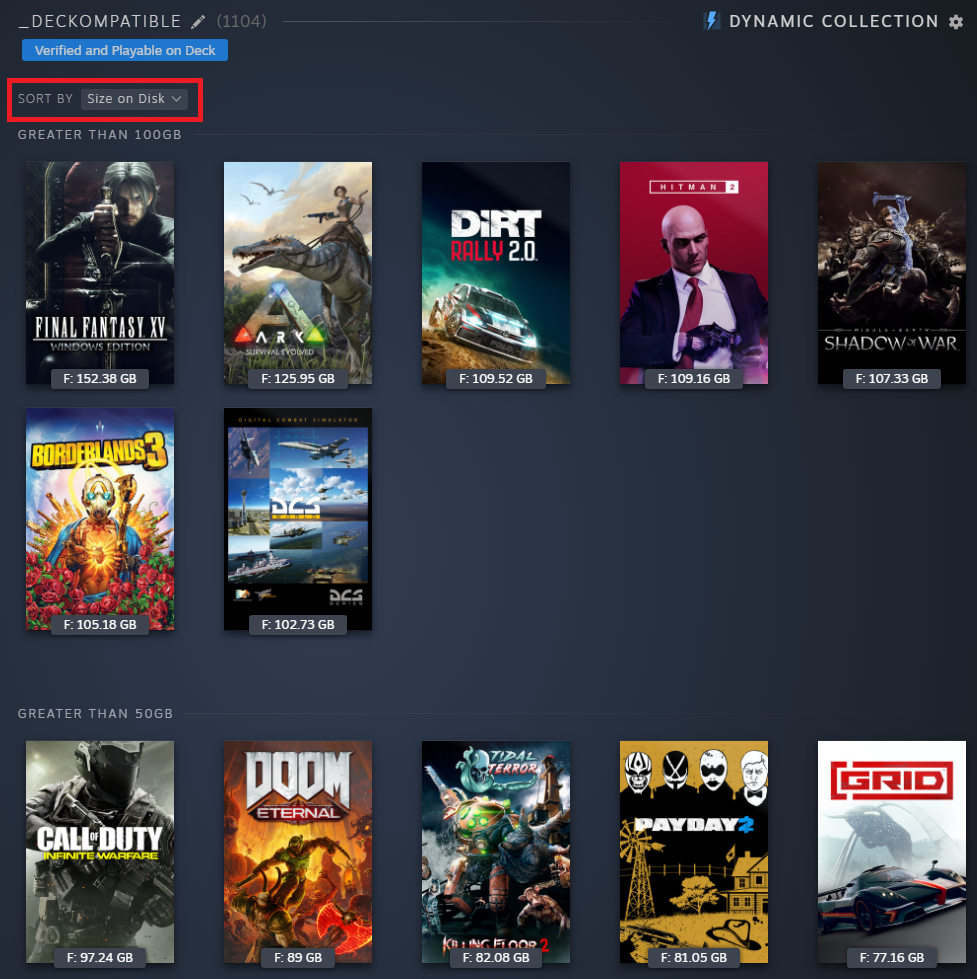Screen dimensions: 977x979
Task: Open the PAYDAY 2 game cover
Action: click(694, 852)
